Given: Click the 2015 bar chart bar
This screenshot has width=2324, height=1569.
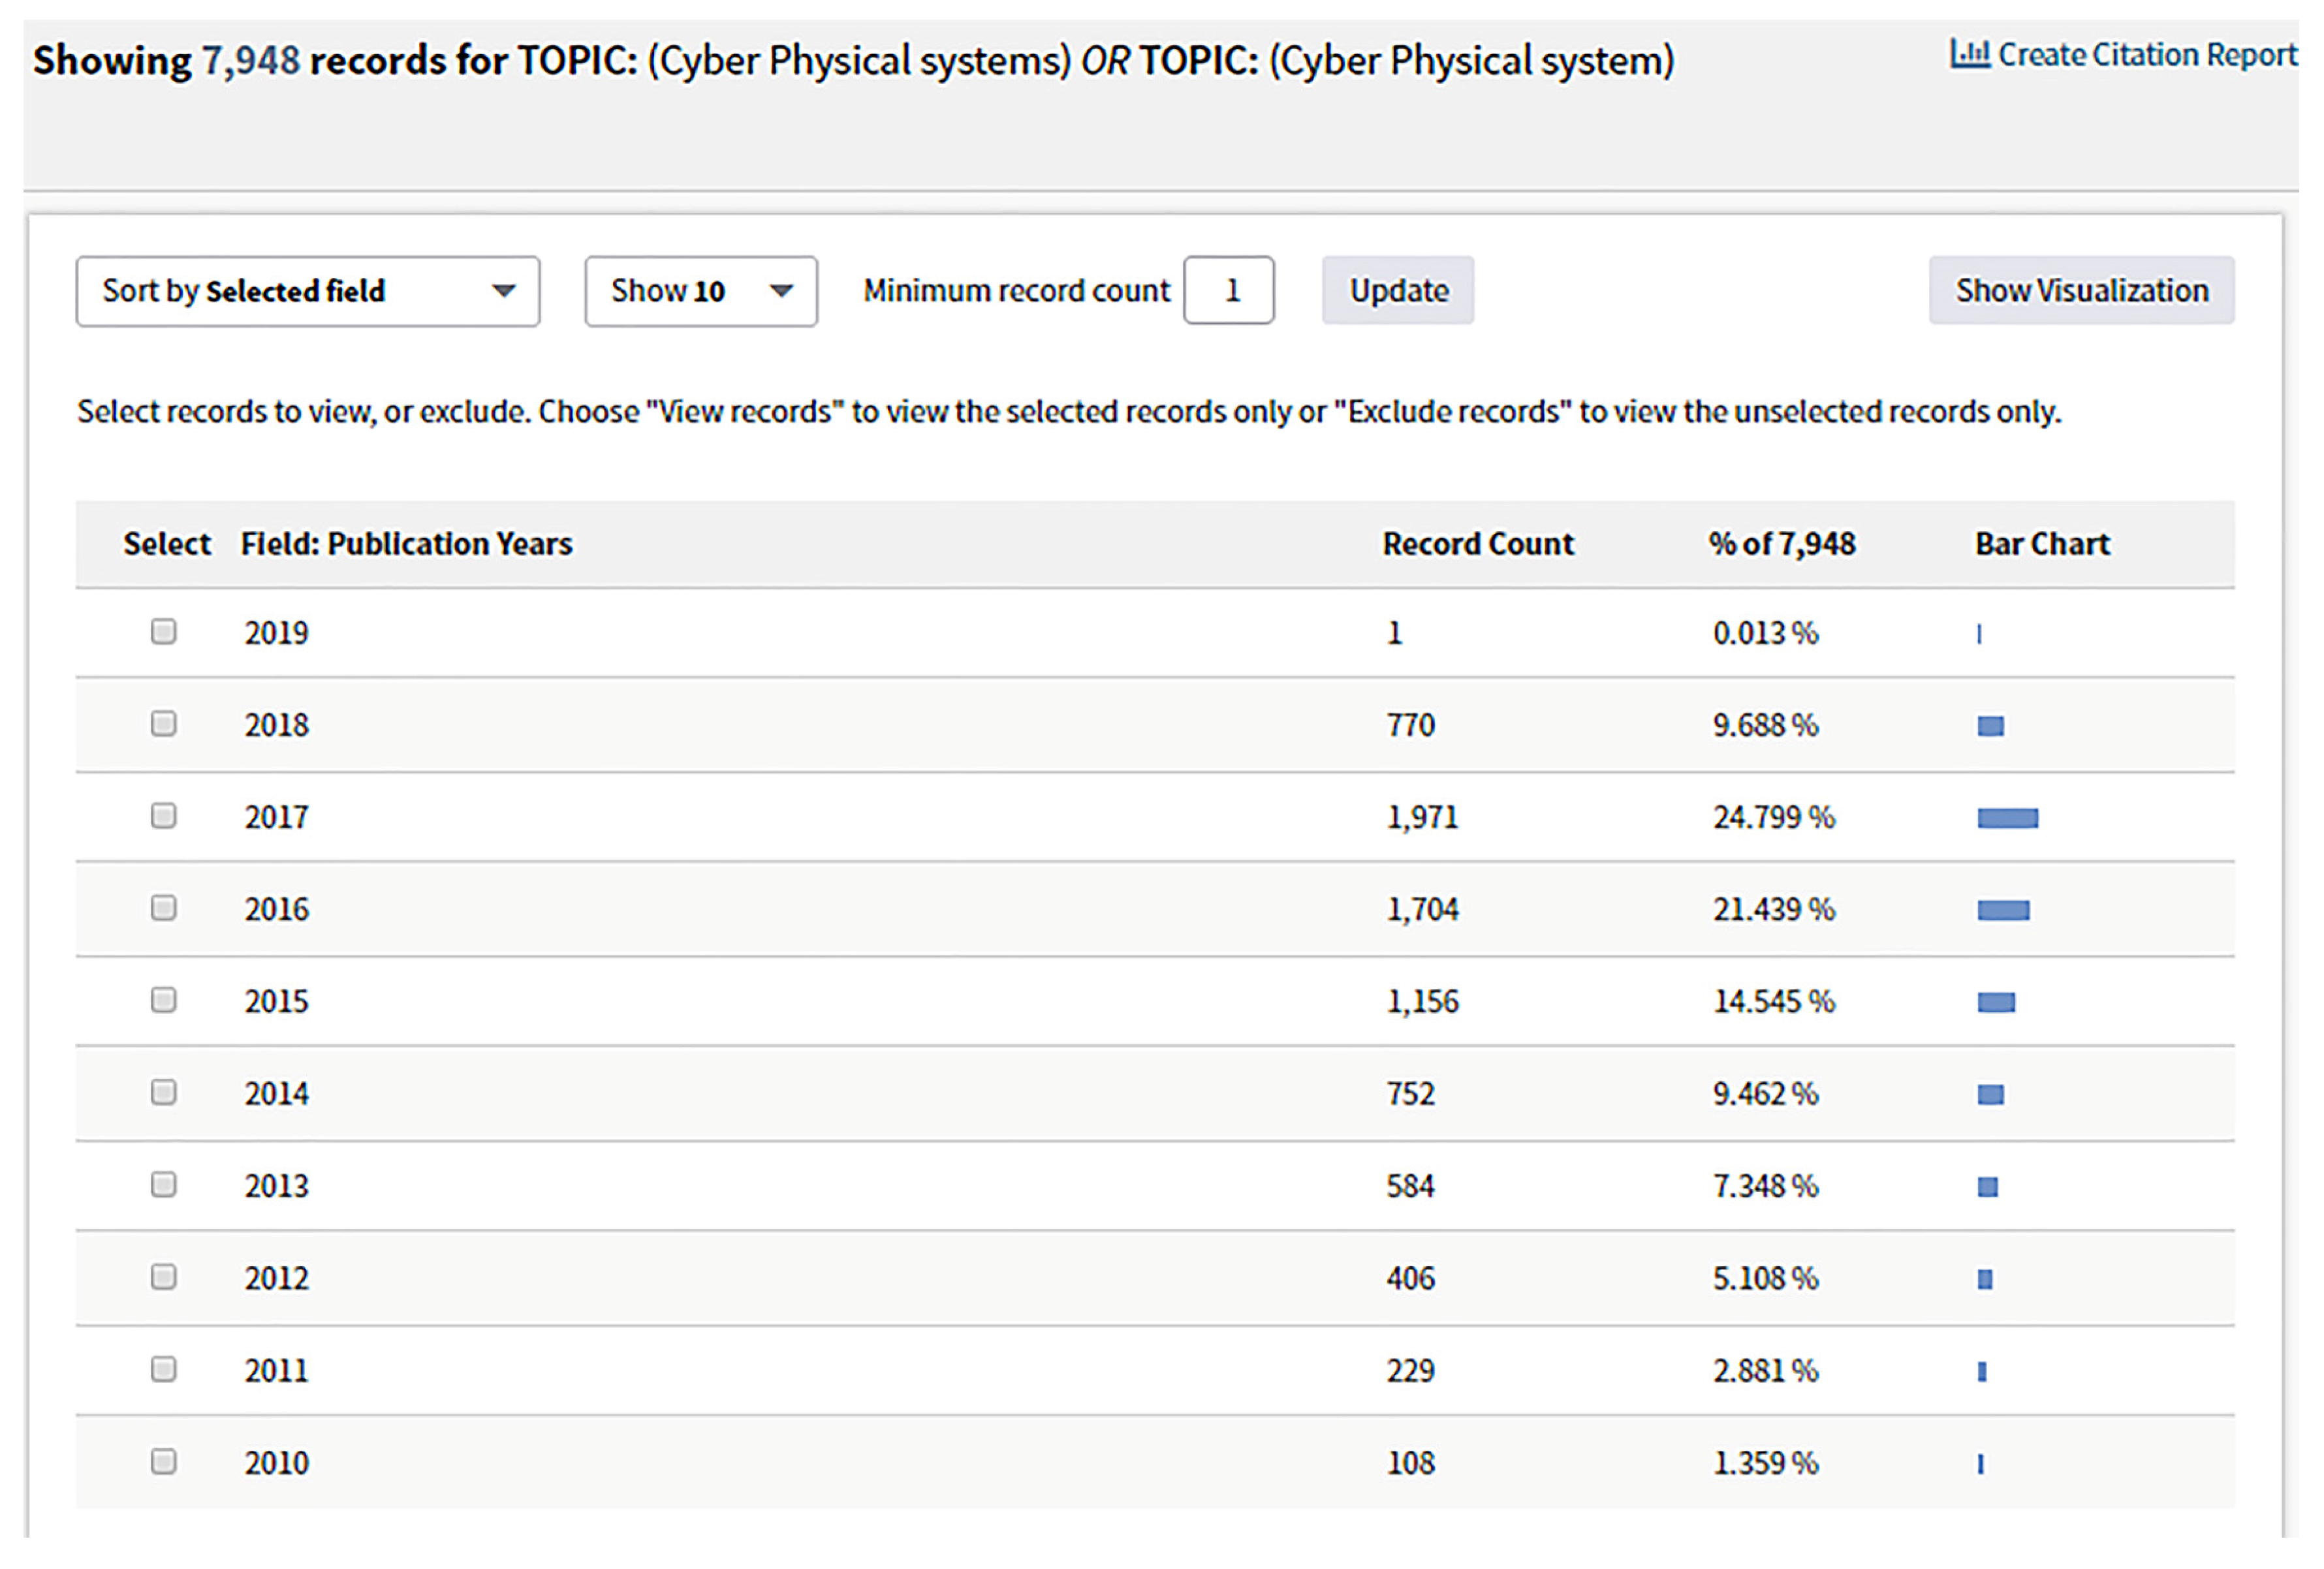Looking at the screenshot, I should click(x=1996, y=1003).
